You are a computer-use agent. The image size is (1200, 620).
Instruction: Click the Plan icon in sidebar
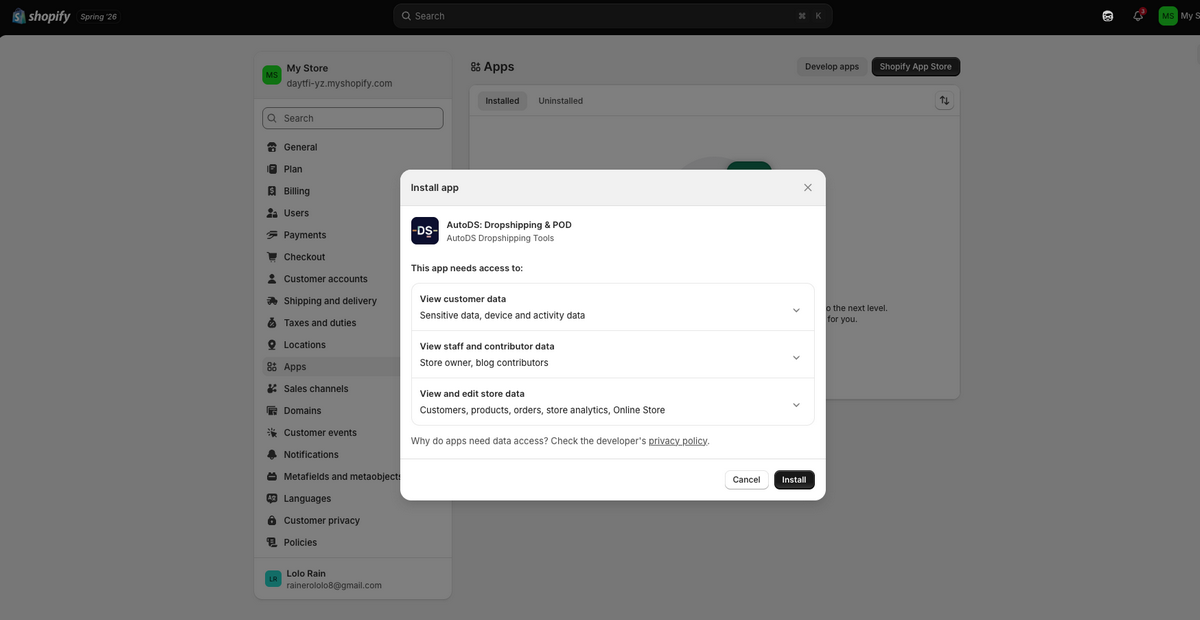(272, 169)
